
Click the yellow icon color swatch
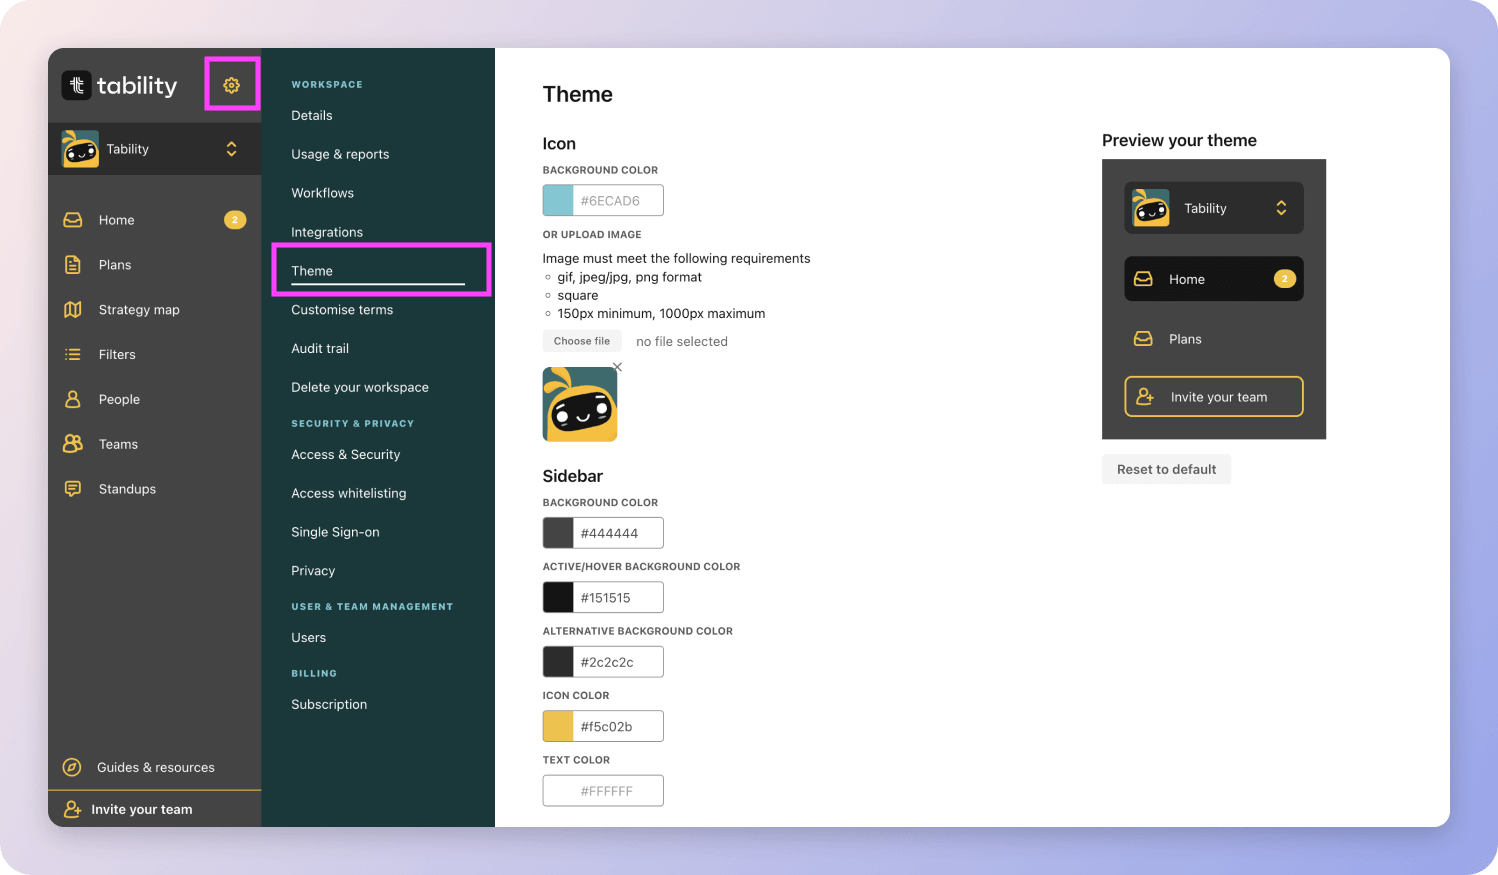[x=558, y=726]
